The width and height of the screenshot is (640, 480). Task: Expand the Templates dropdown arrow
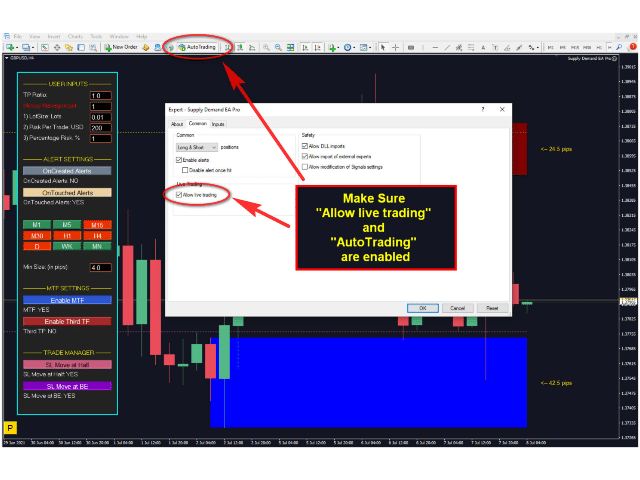(x=370, y=48)
